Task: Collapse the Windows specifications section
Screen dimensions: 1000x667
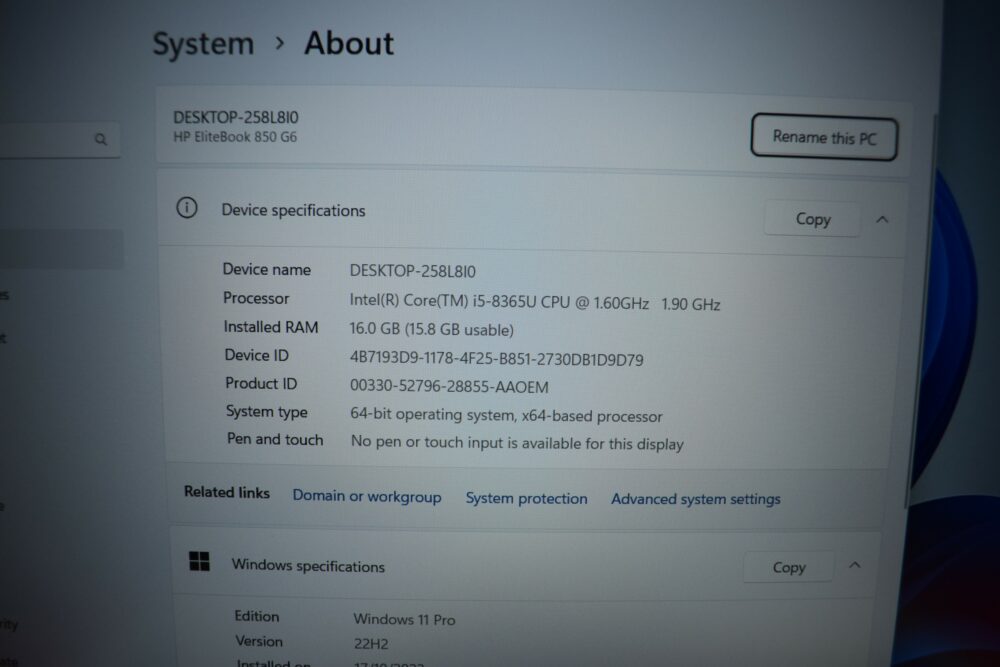Action: point(855,566)
